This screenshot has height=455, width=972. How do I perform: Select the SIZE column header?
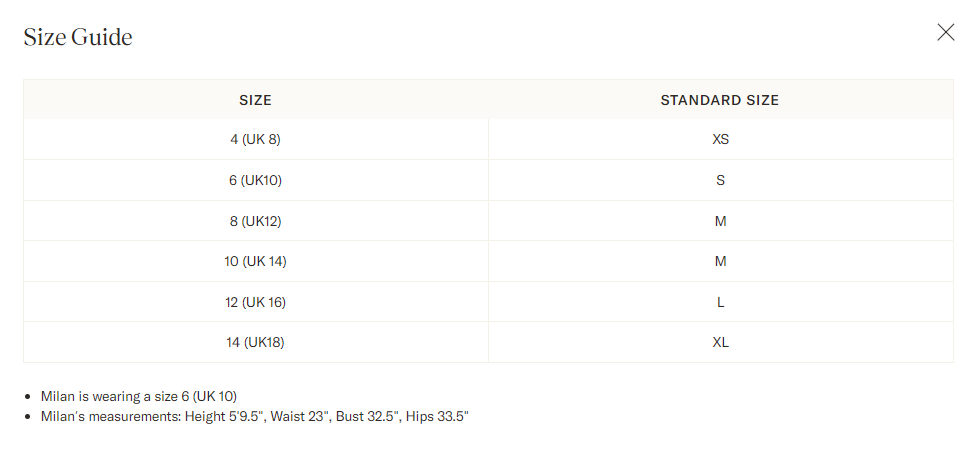[255, 100]
